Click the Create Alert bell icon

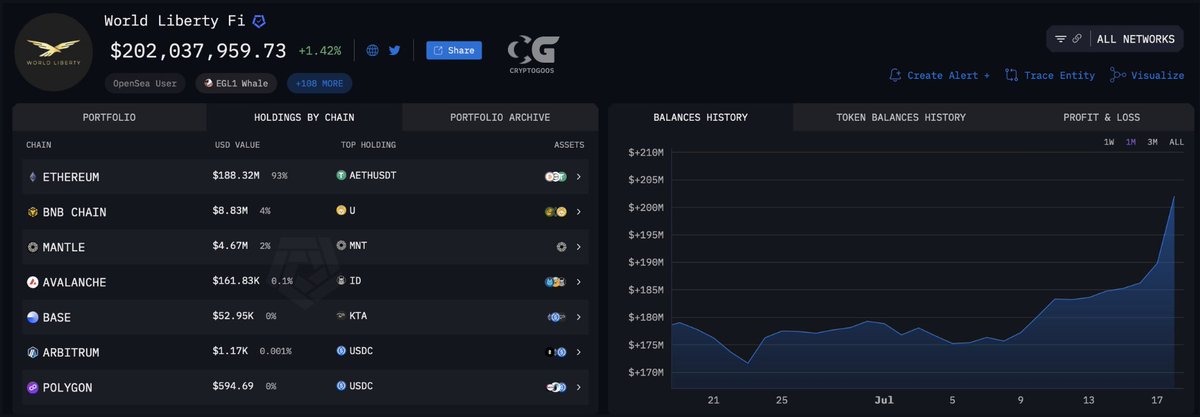click(x=895, y=75)
